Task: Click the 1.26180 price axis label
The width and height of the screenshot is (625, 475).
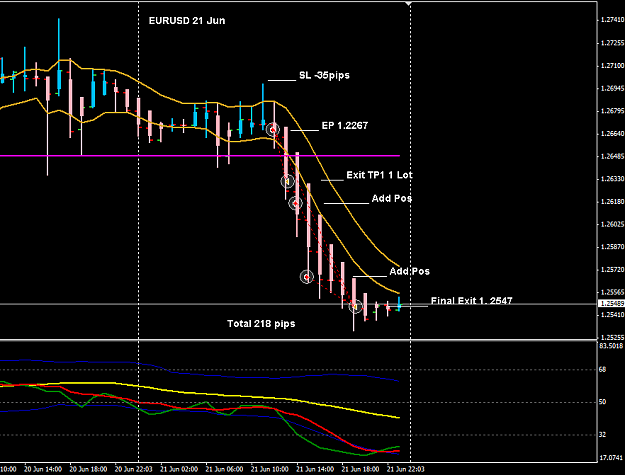Action: tap(612, 202)
